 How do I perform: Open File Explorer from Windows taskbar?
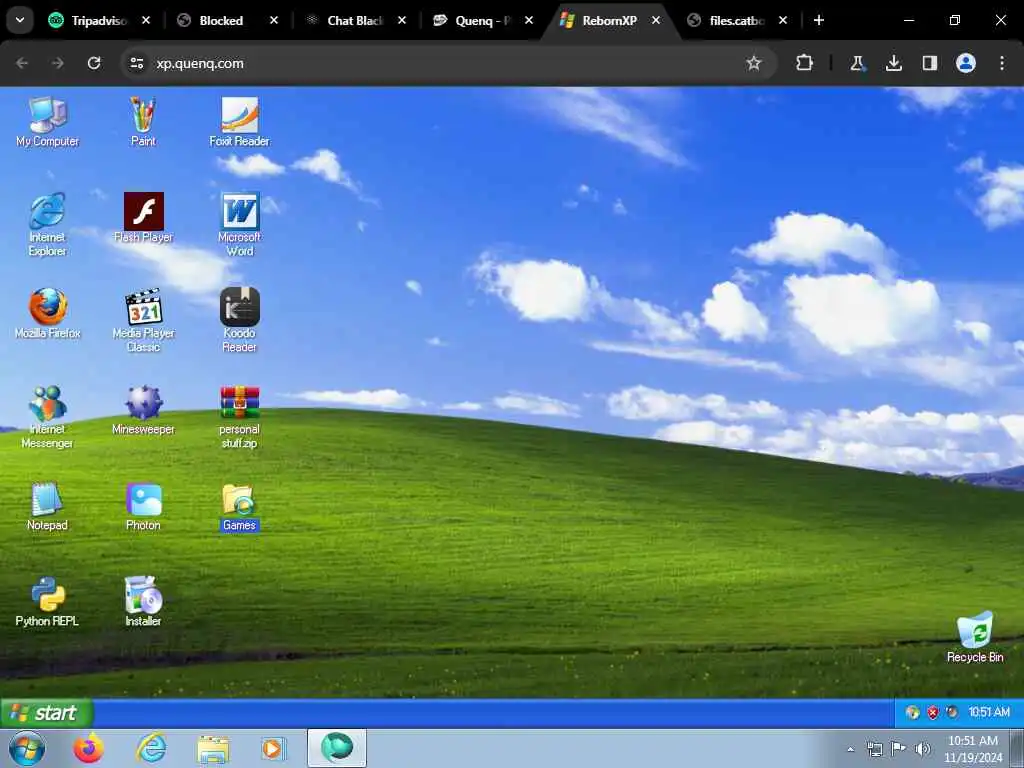tap(213, 749)
